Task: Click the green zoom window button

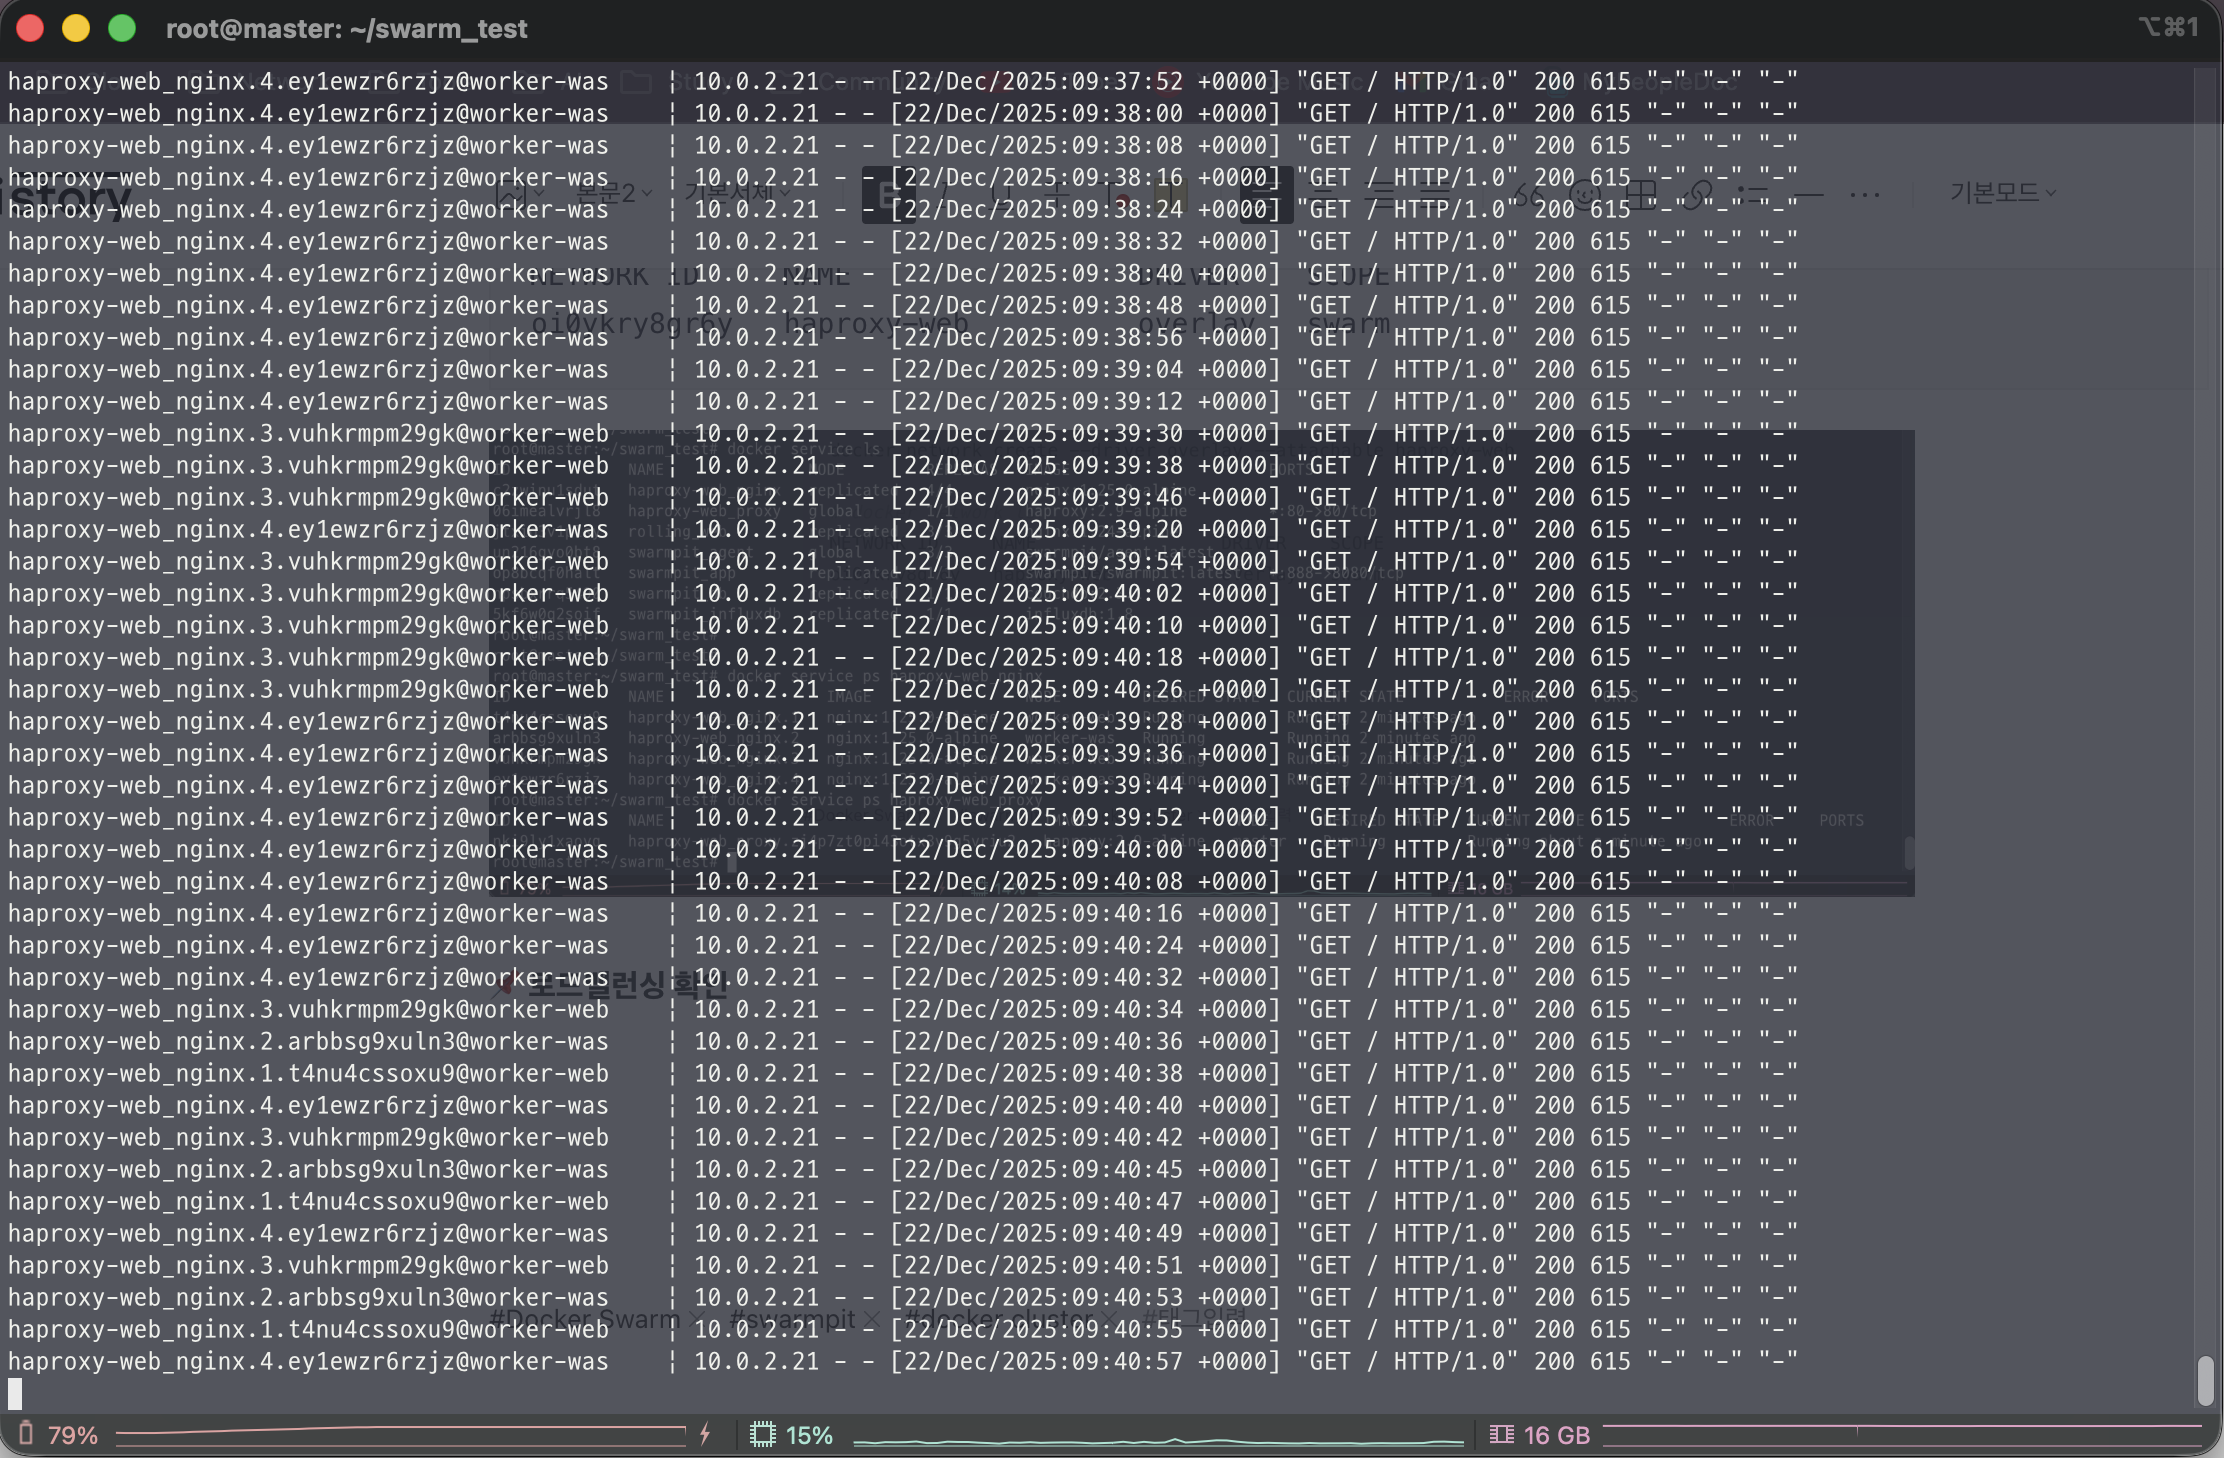Action: (x=122, y=28)
